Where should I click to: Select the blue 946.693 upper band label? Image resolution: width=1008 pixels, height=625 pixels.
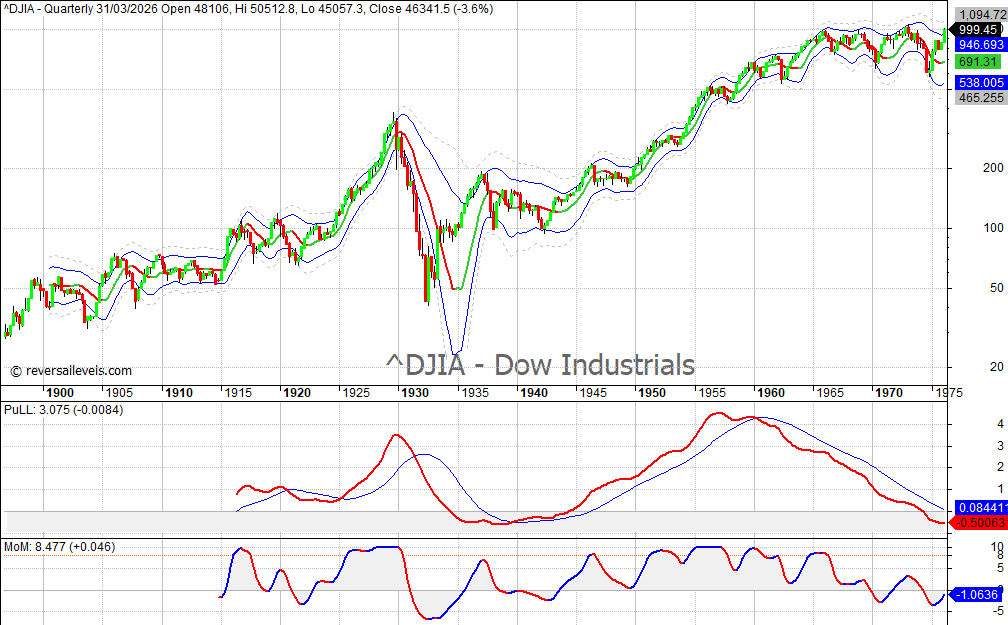(980, 46)
